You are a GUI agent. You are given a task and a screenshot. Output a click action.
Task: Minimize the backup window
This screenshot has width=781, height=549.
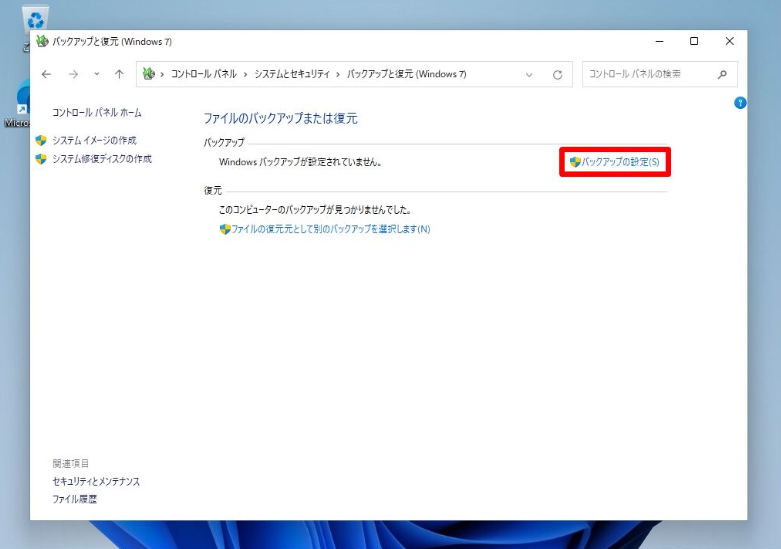point(659,41)
